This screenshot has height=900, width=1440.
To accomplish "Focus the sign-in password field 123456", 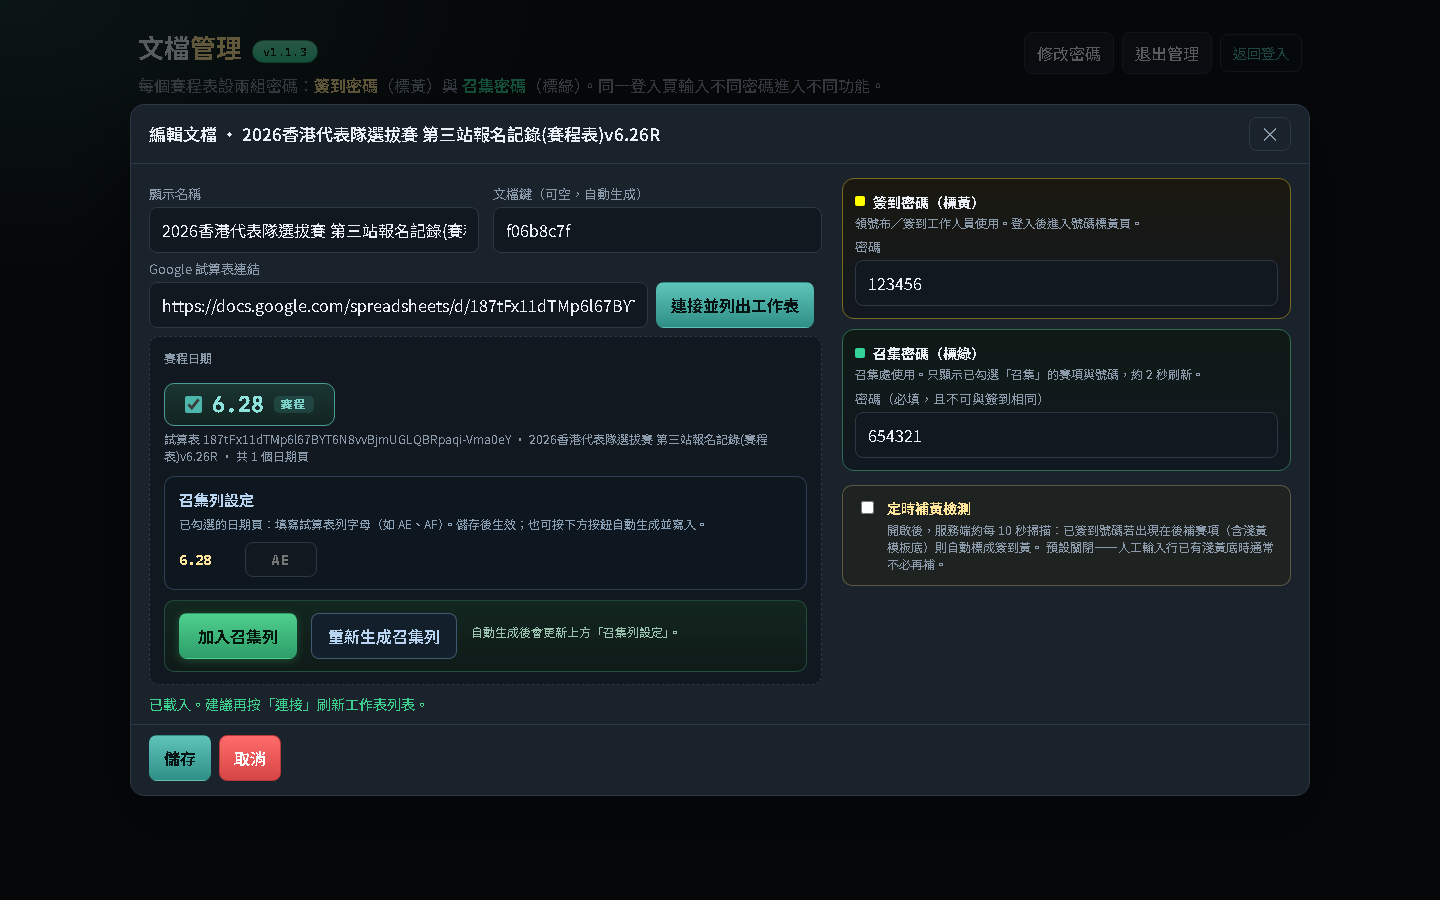I will pos(1066,283).
